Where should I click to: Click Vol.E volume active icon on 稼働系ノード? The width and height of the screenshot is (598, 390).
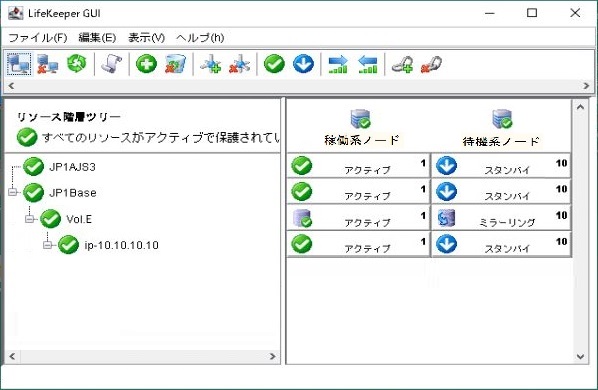(302, 218)
